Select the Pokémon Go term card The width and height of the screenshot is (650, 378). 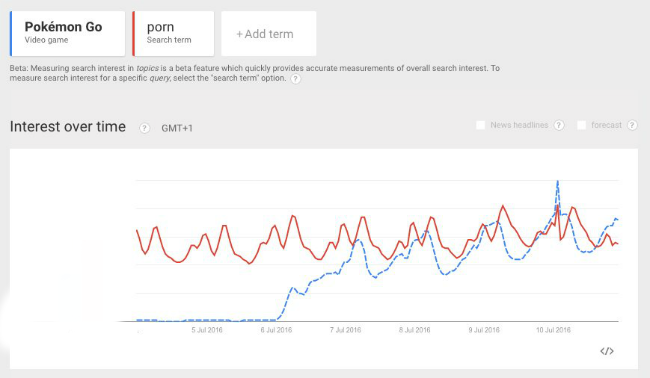click(x=68, y=34)
